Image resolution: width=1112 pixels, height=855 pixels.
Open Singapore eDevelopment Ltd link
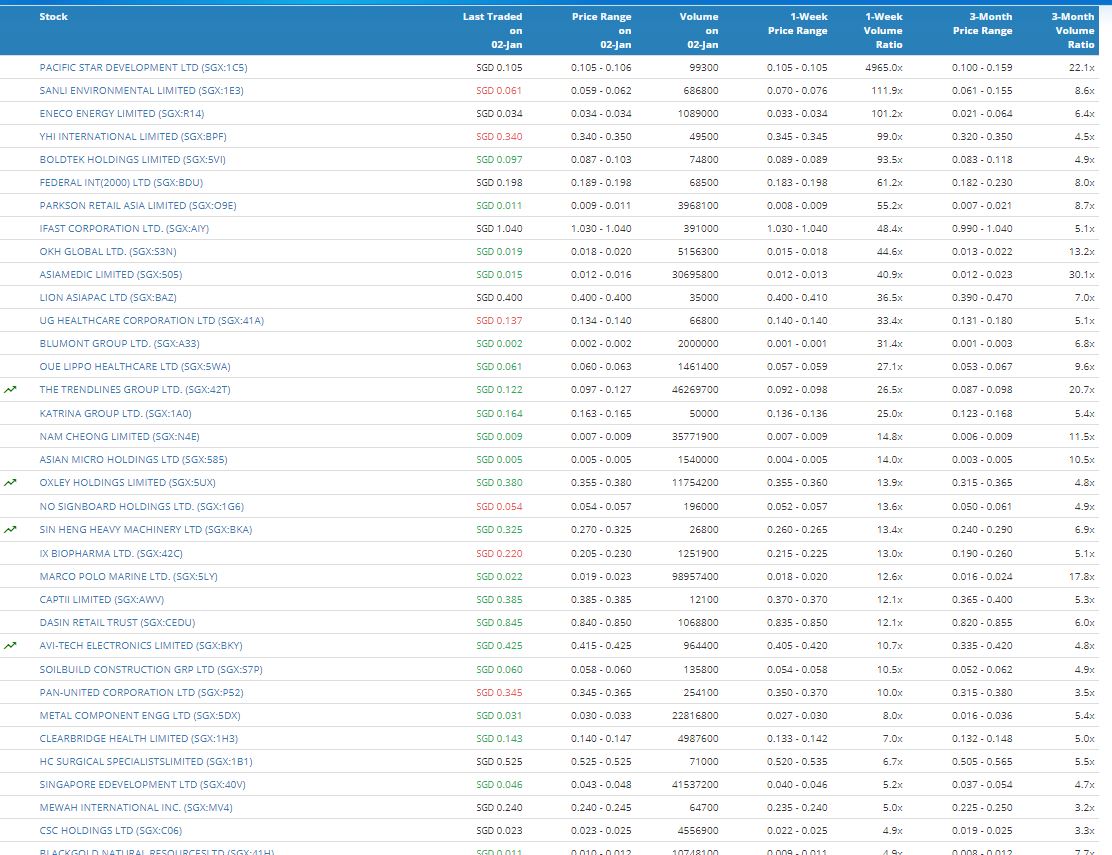143,785
